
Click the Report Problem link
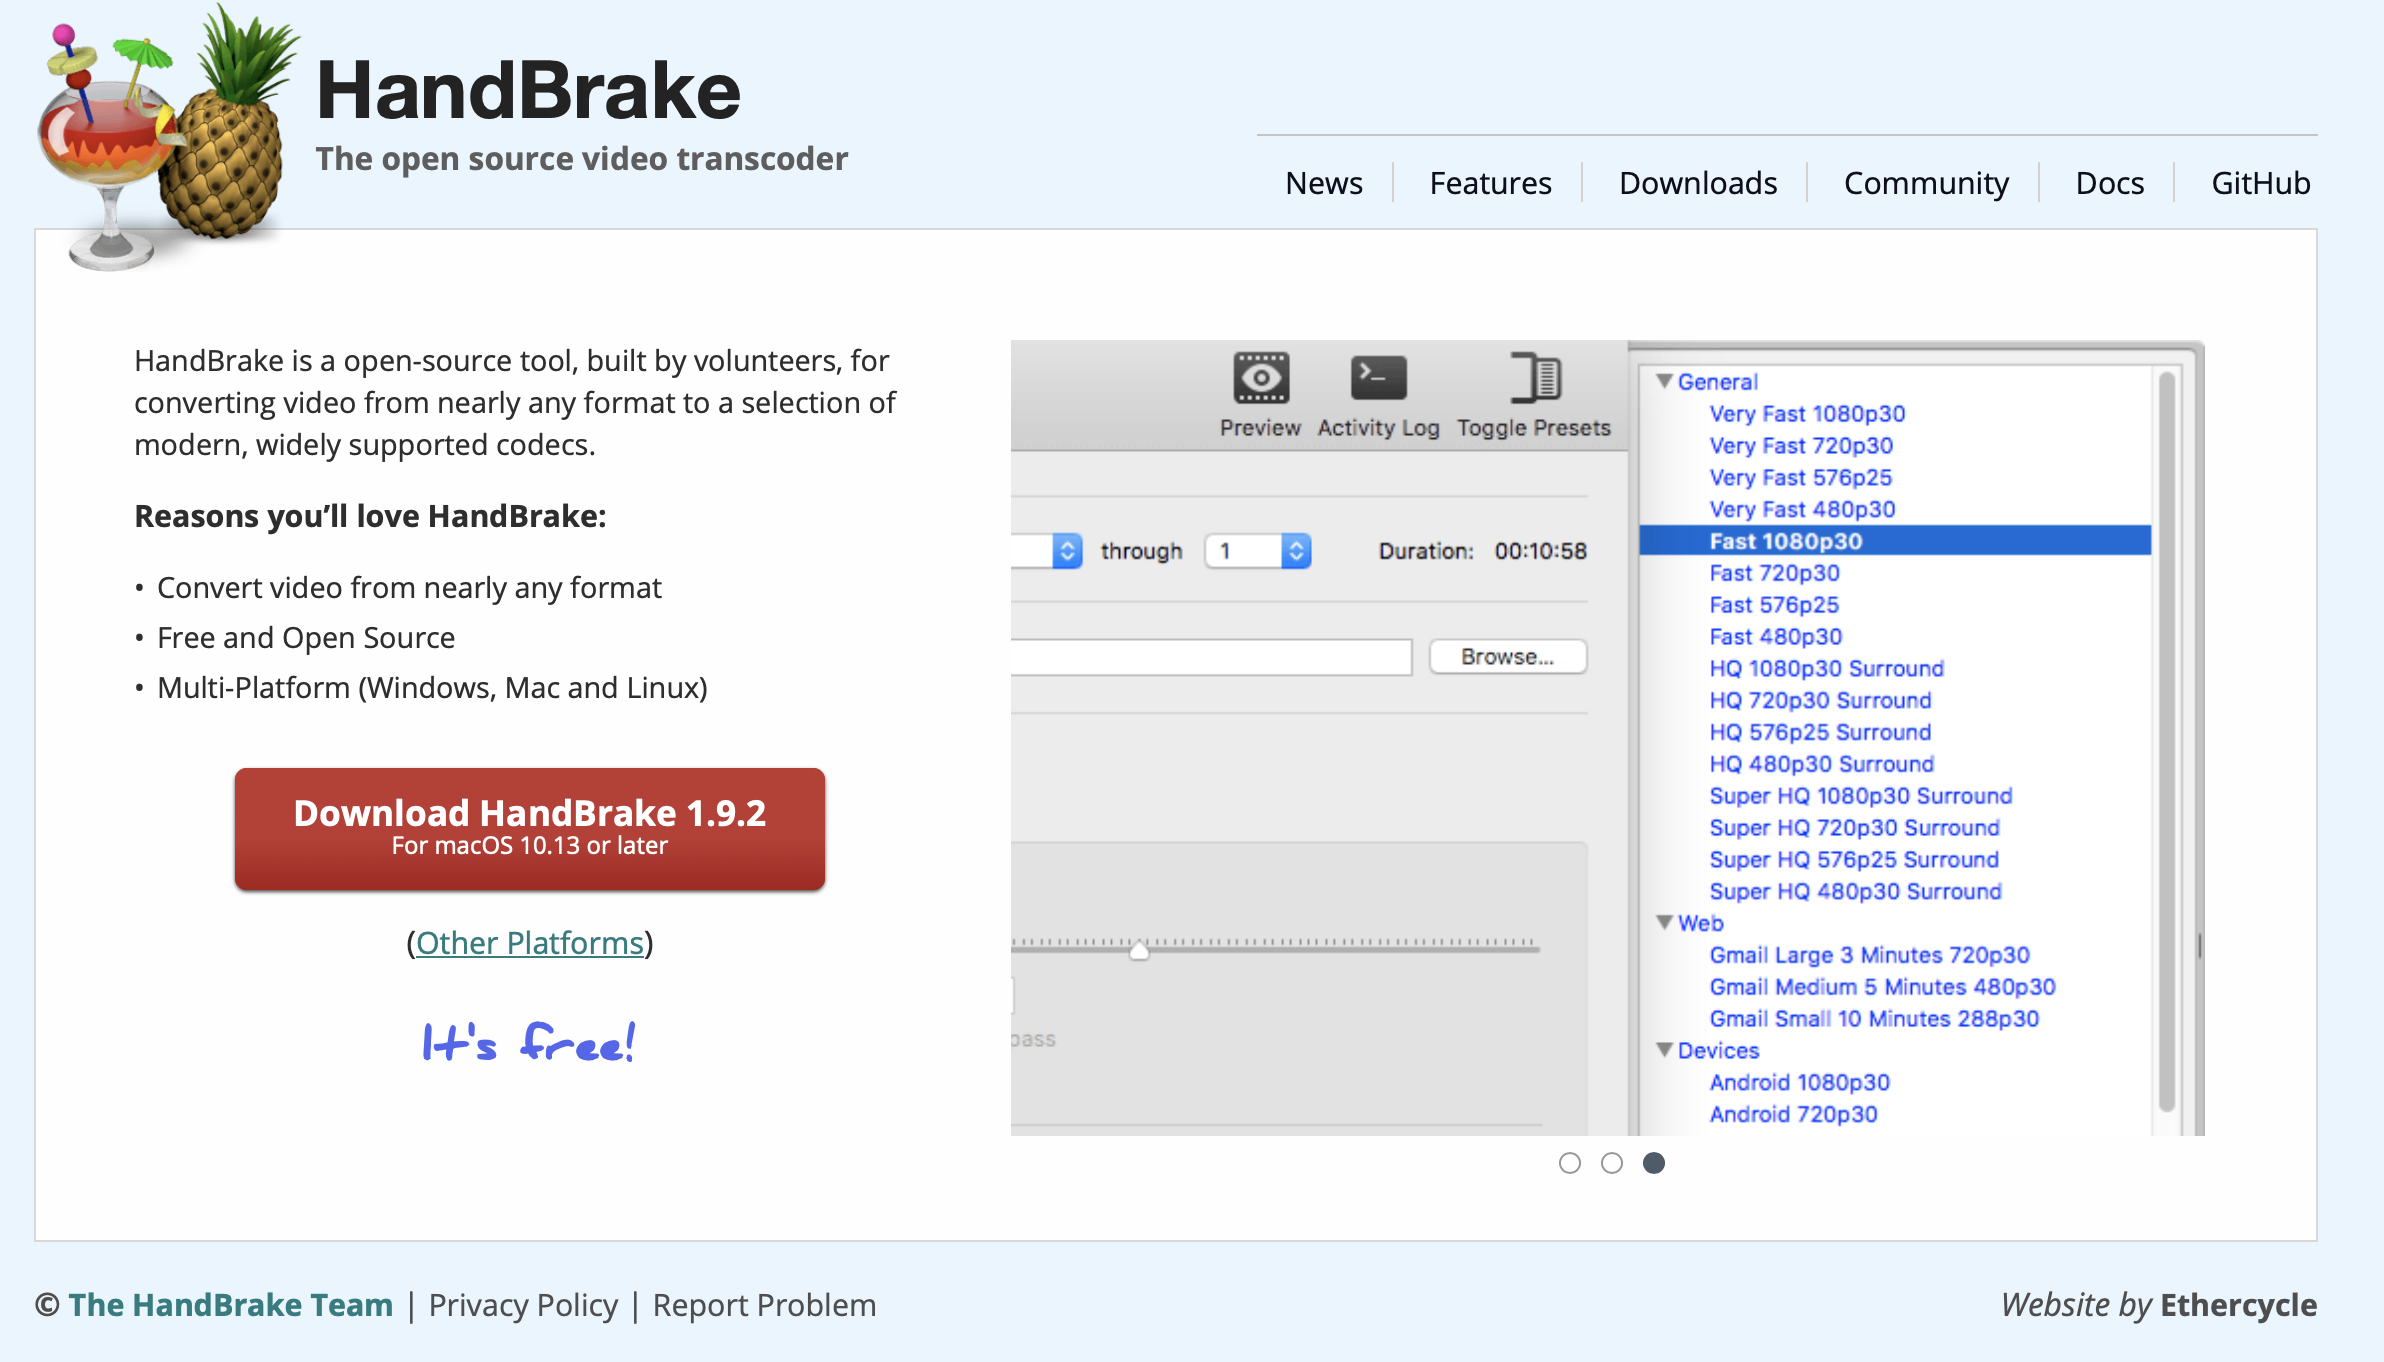click(764, 1305)
